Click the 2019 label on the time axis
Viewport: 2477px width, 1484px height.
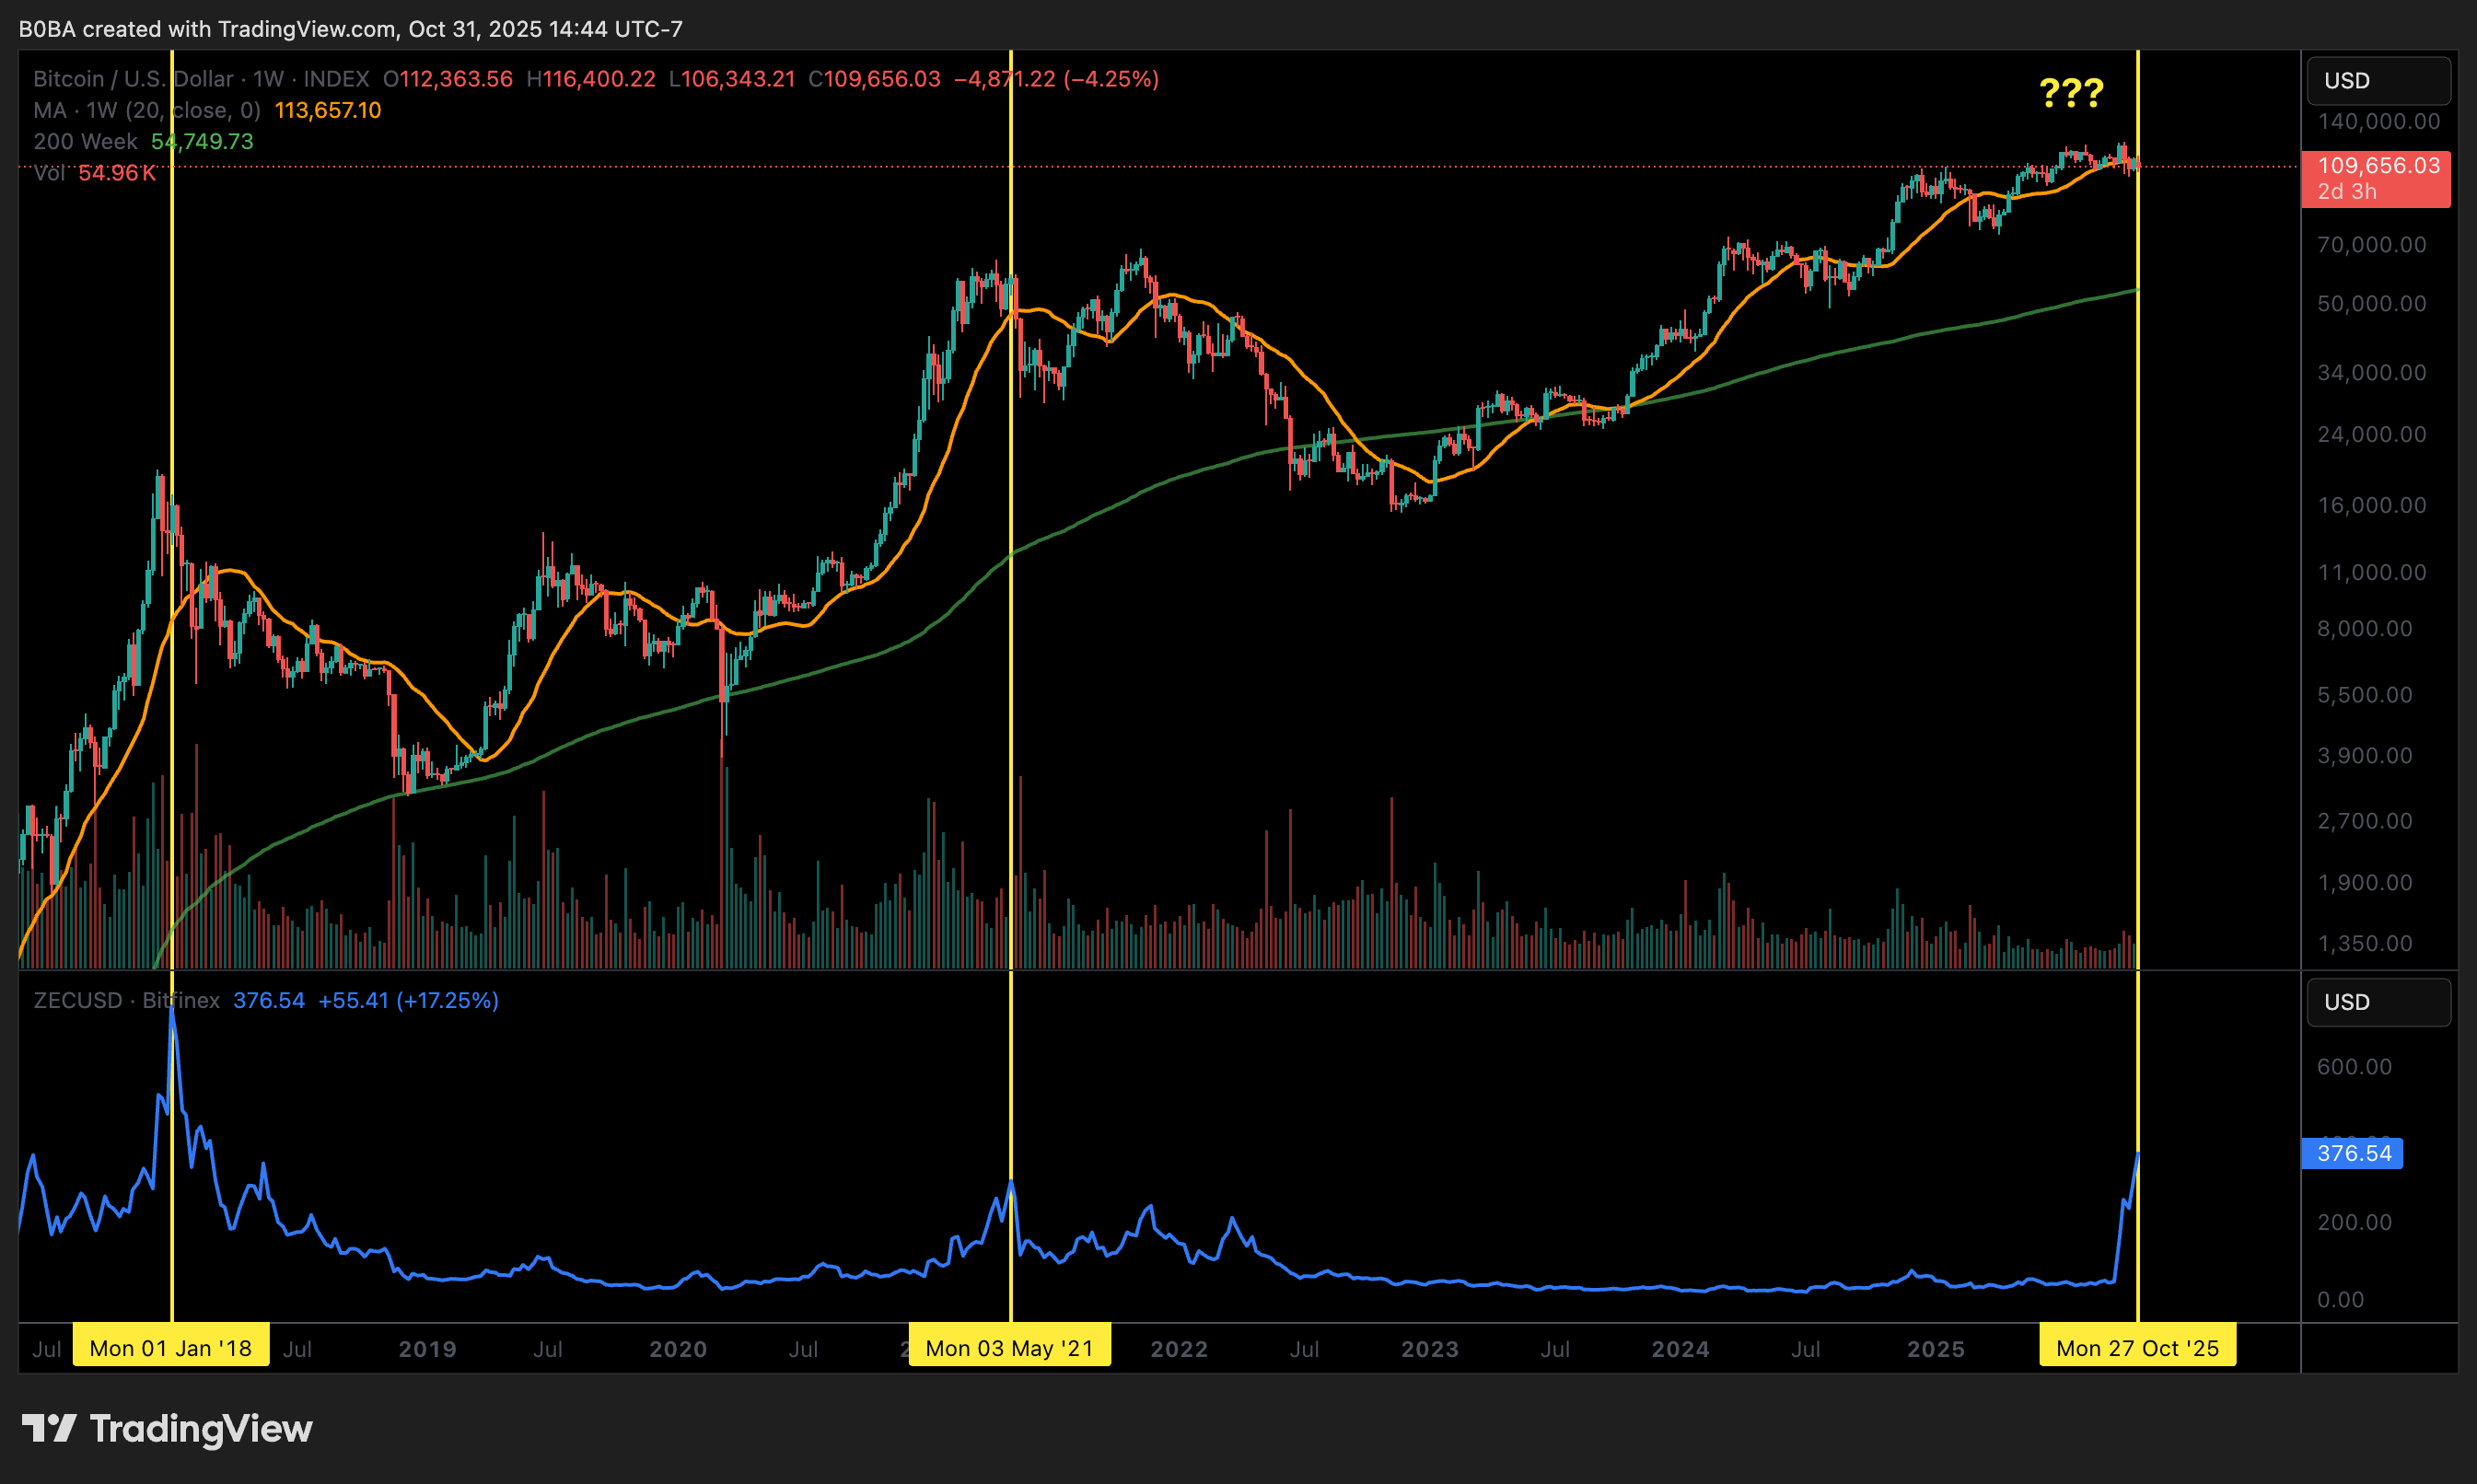click(427, 1348)
